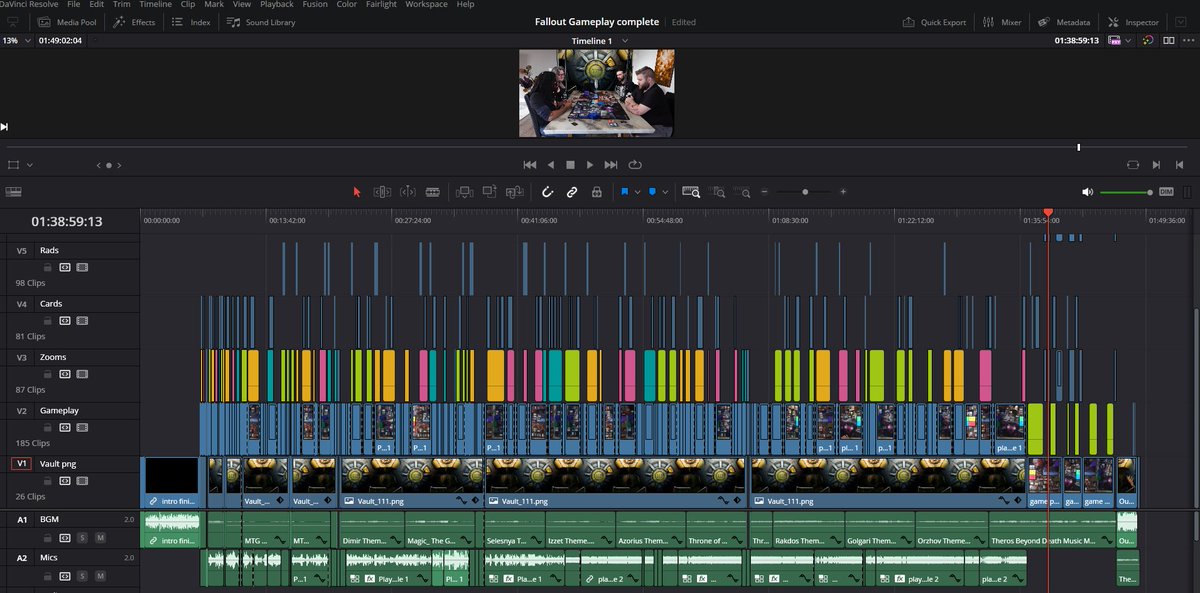The width and height of the screenshot is (1200, 593).
Task: Add a marker with the marker icon
Action: [652, 191]
